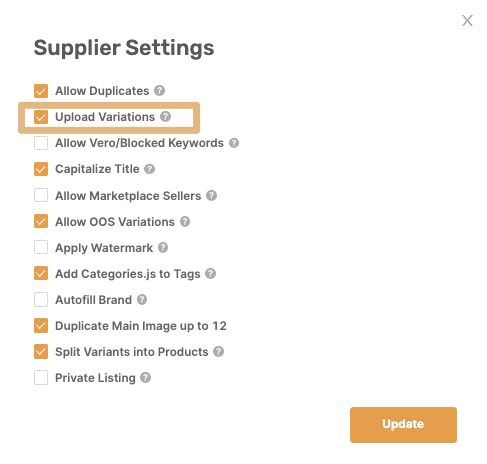Show help for Private Listing option
The width and height of the screenshot is (487, 464).
(x=145, y=377)
